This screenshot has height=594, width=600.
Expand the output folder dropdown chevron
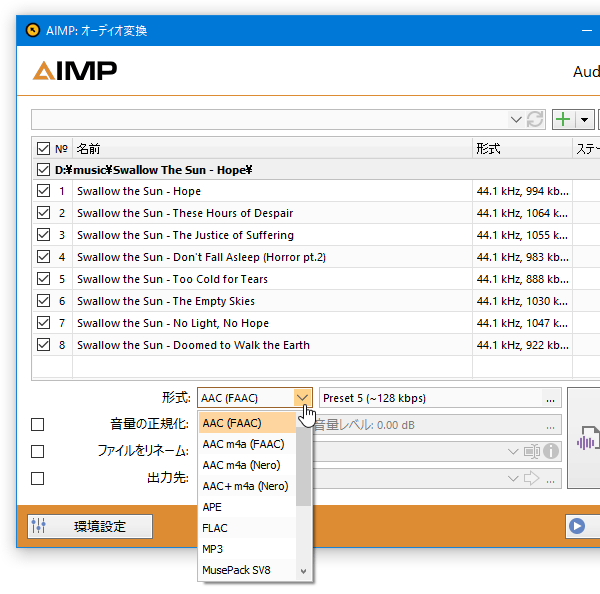(513, 478)
